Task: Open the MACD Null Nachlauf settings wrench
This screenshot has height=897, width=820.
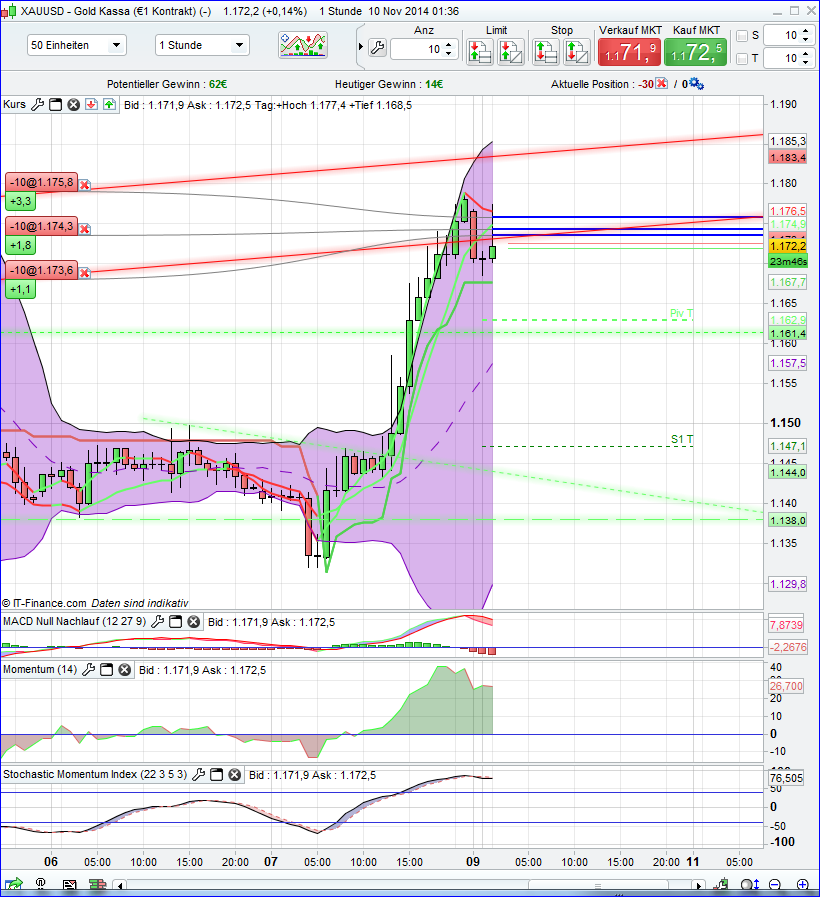Action: pyautogui.click(x=158, y=621)
